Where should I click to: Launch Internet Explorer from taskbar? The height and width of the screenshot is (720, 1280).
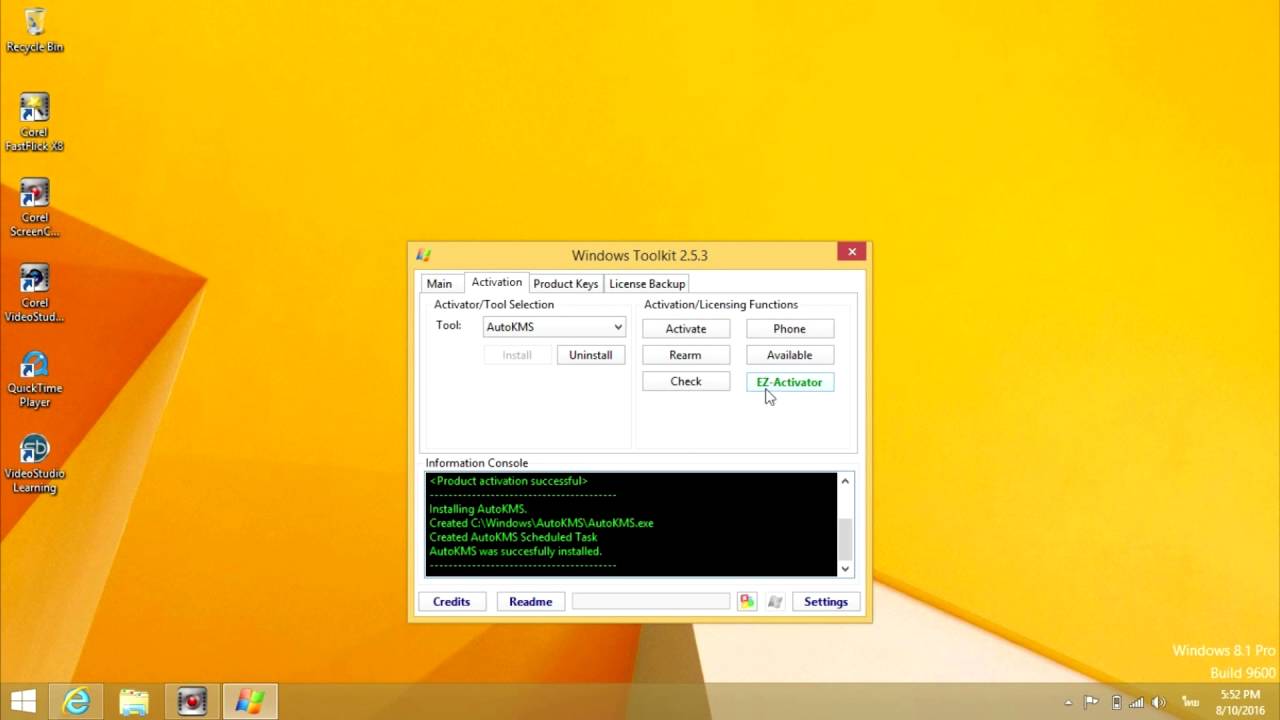click(77, 702)
